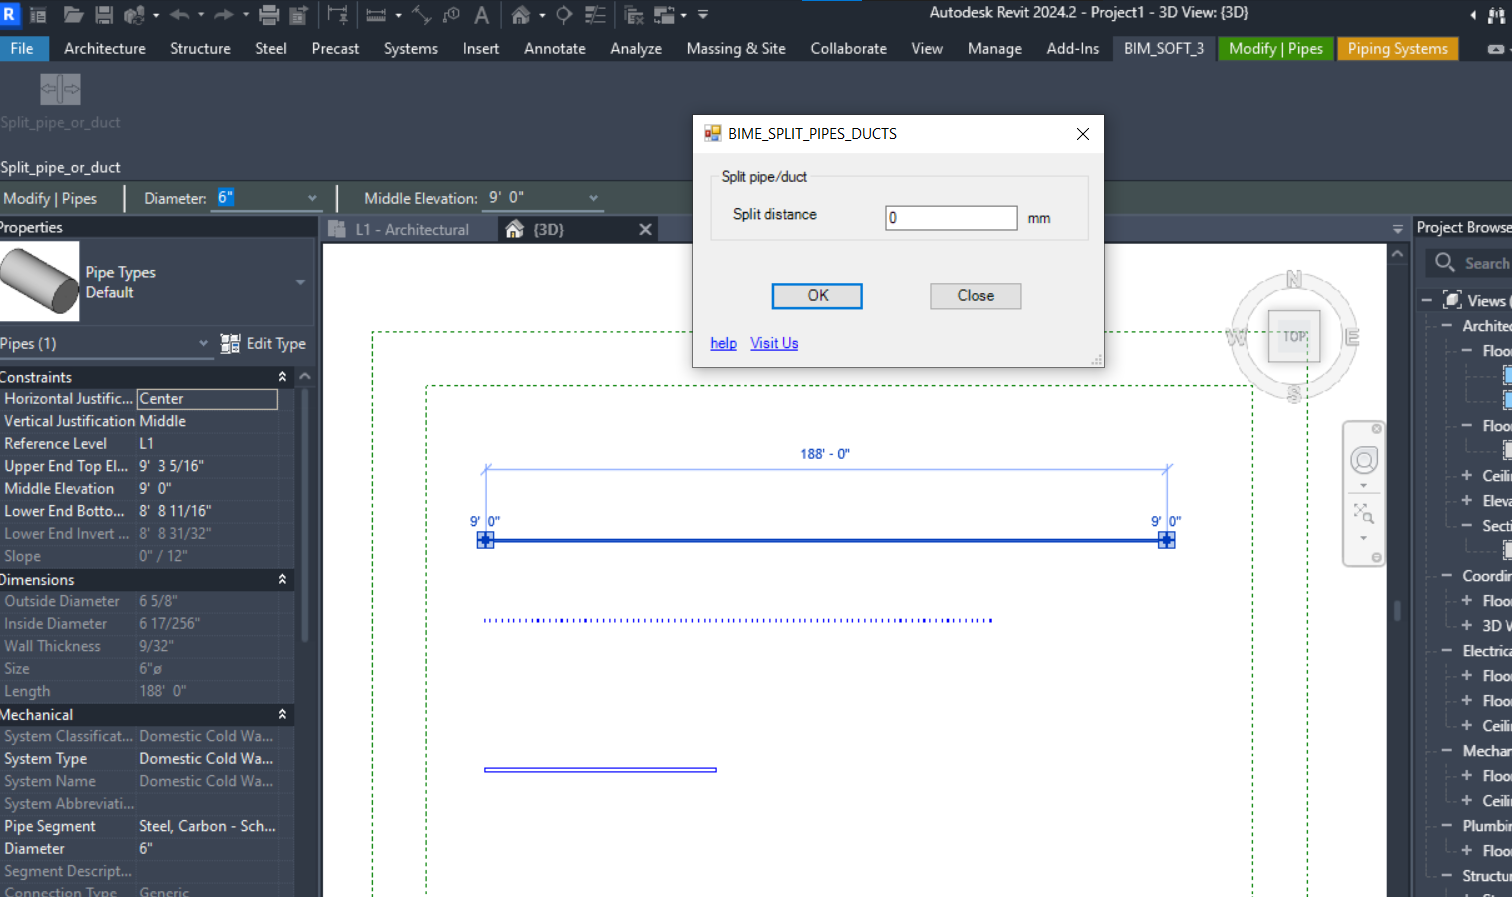Open the Pipes (1) filter dropdown
The image size is (1512, 897).
tap(203, 344)
